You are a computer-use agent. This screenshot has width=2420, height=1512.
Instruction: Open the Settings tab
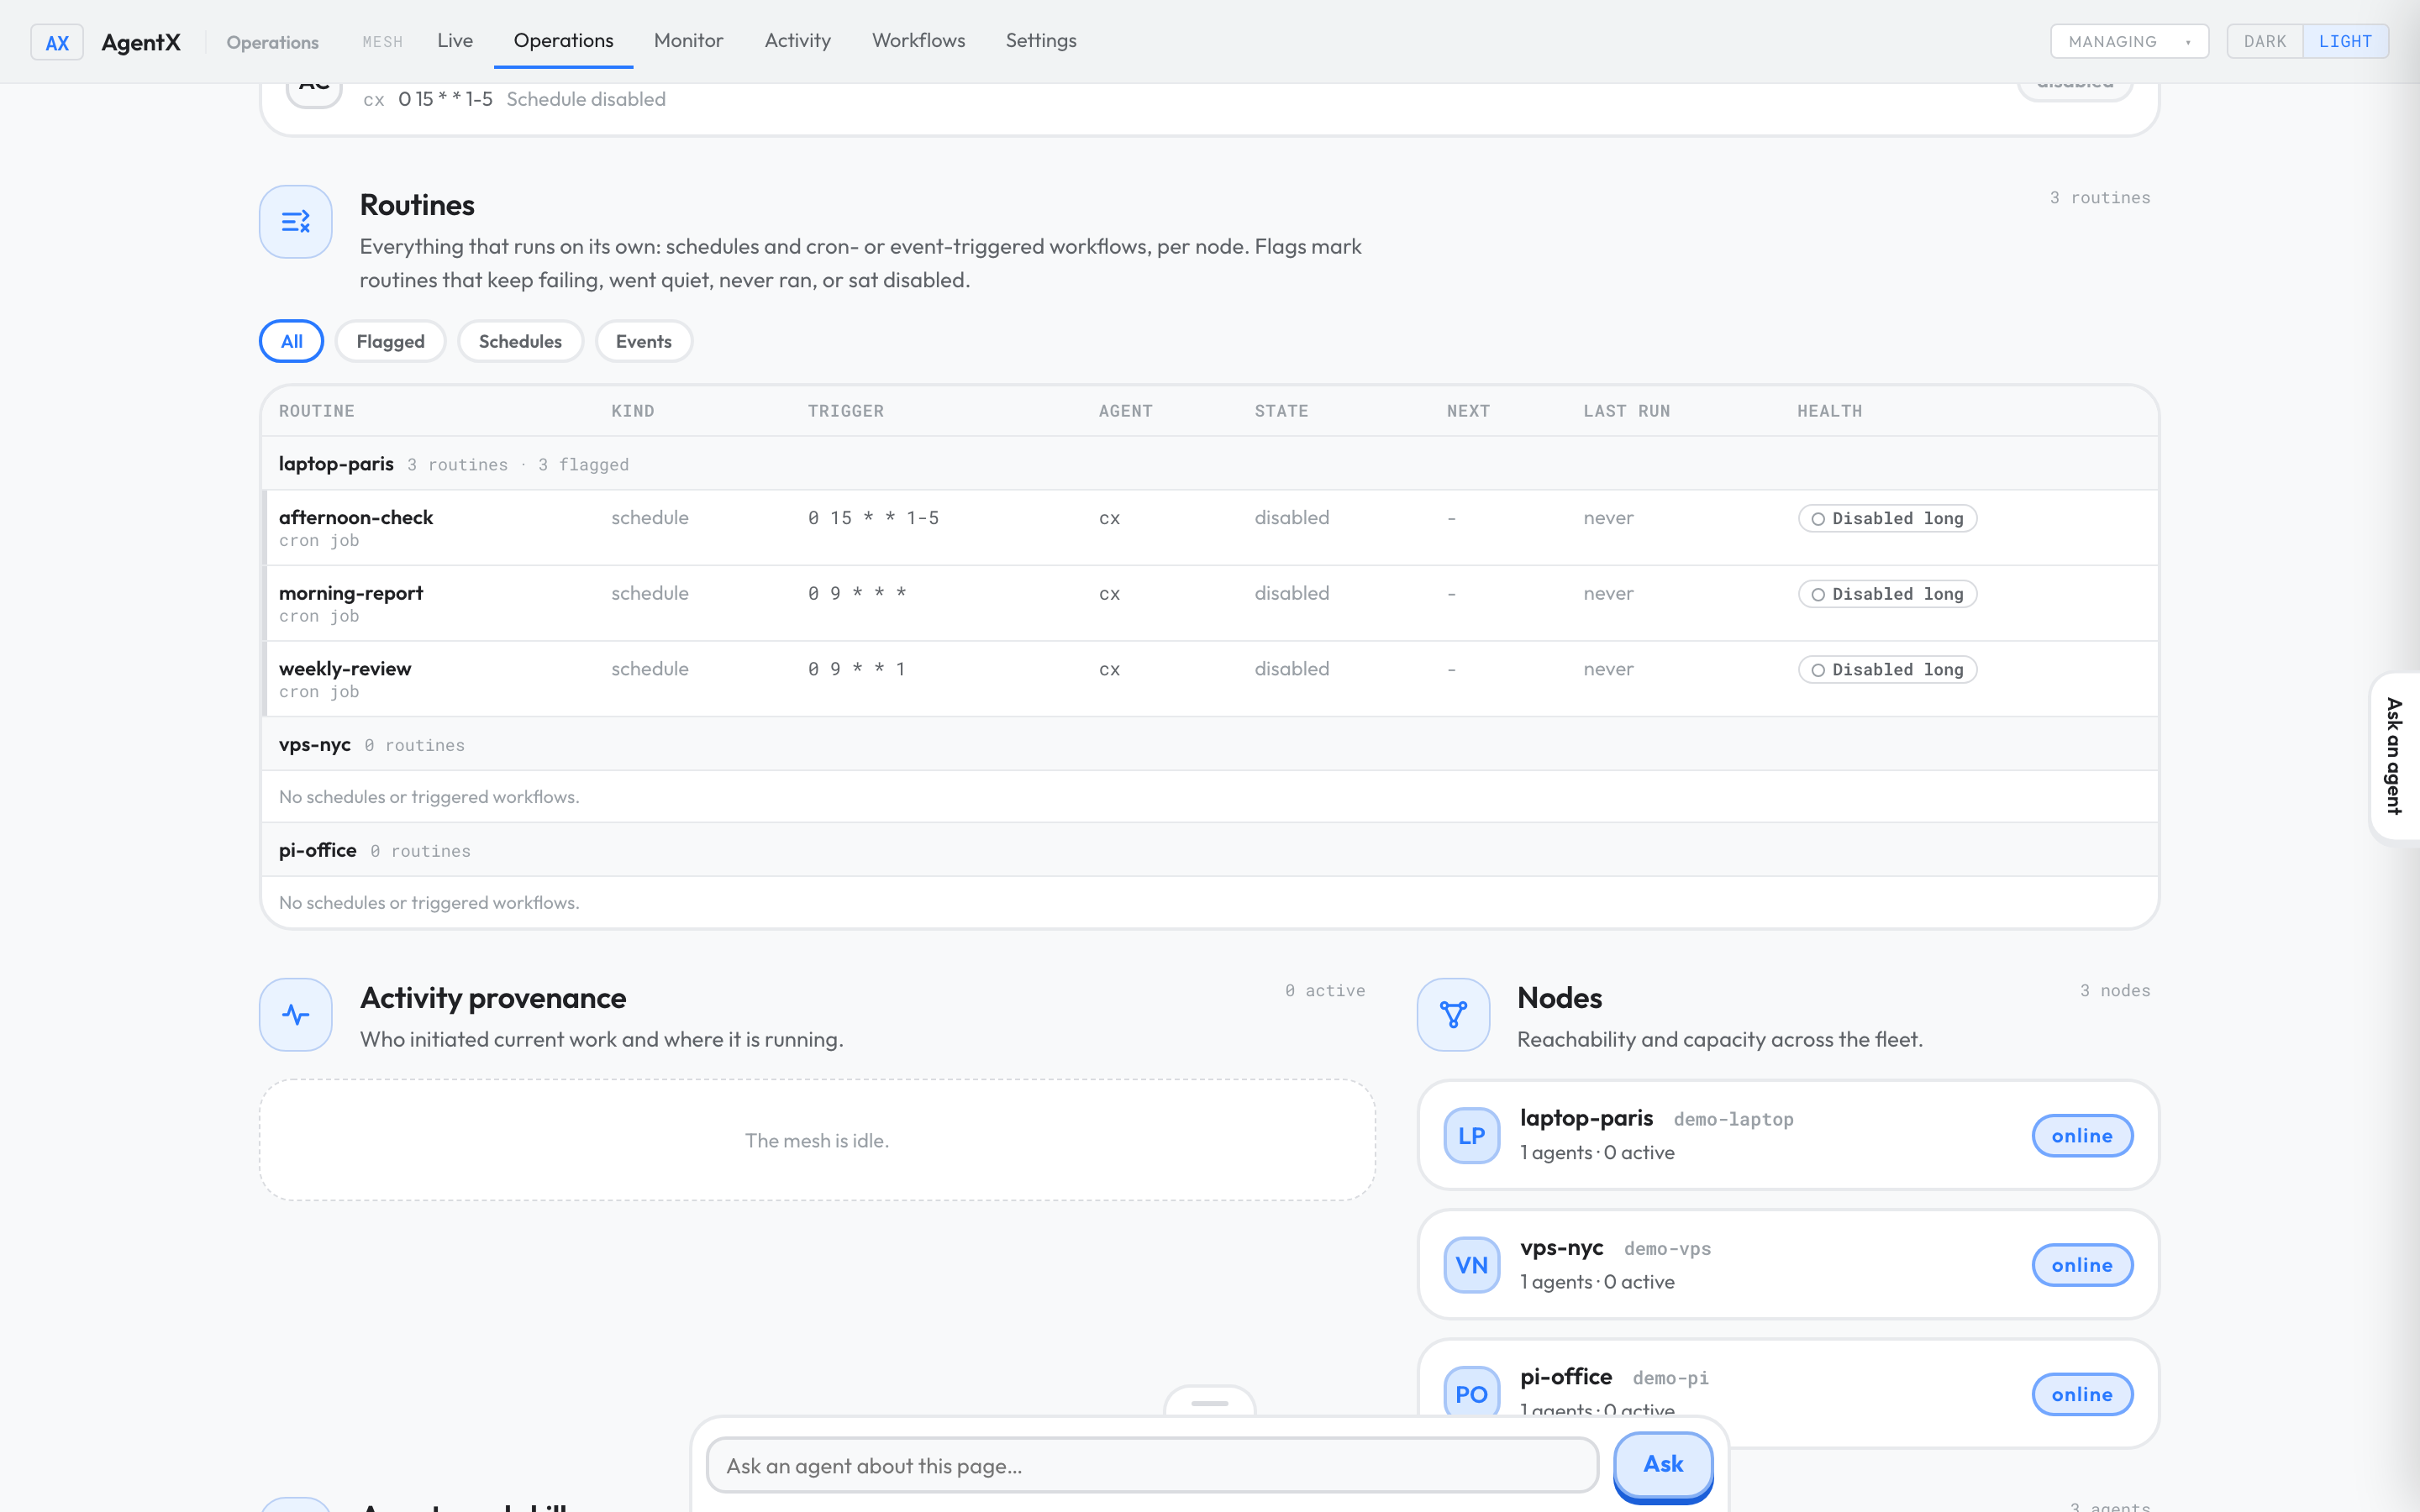pyautogui.click(x=1041, y=41)
